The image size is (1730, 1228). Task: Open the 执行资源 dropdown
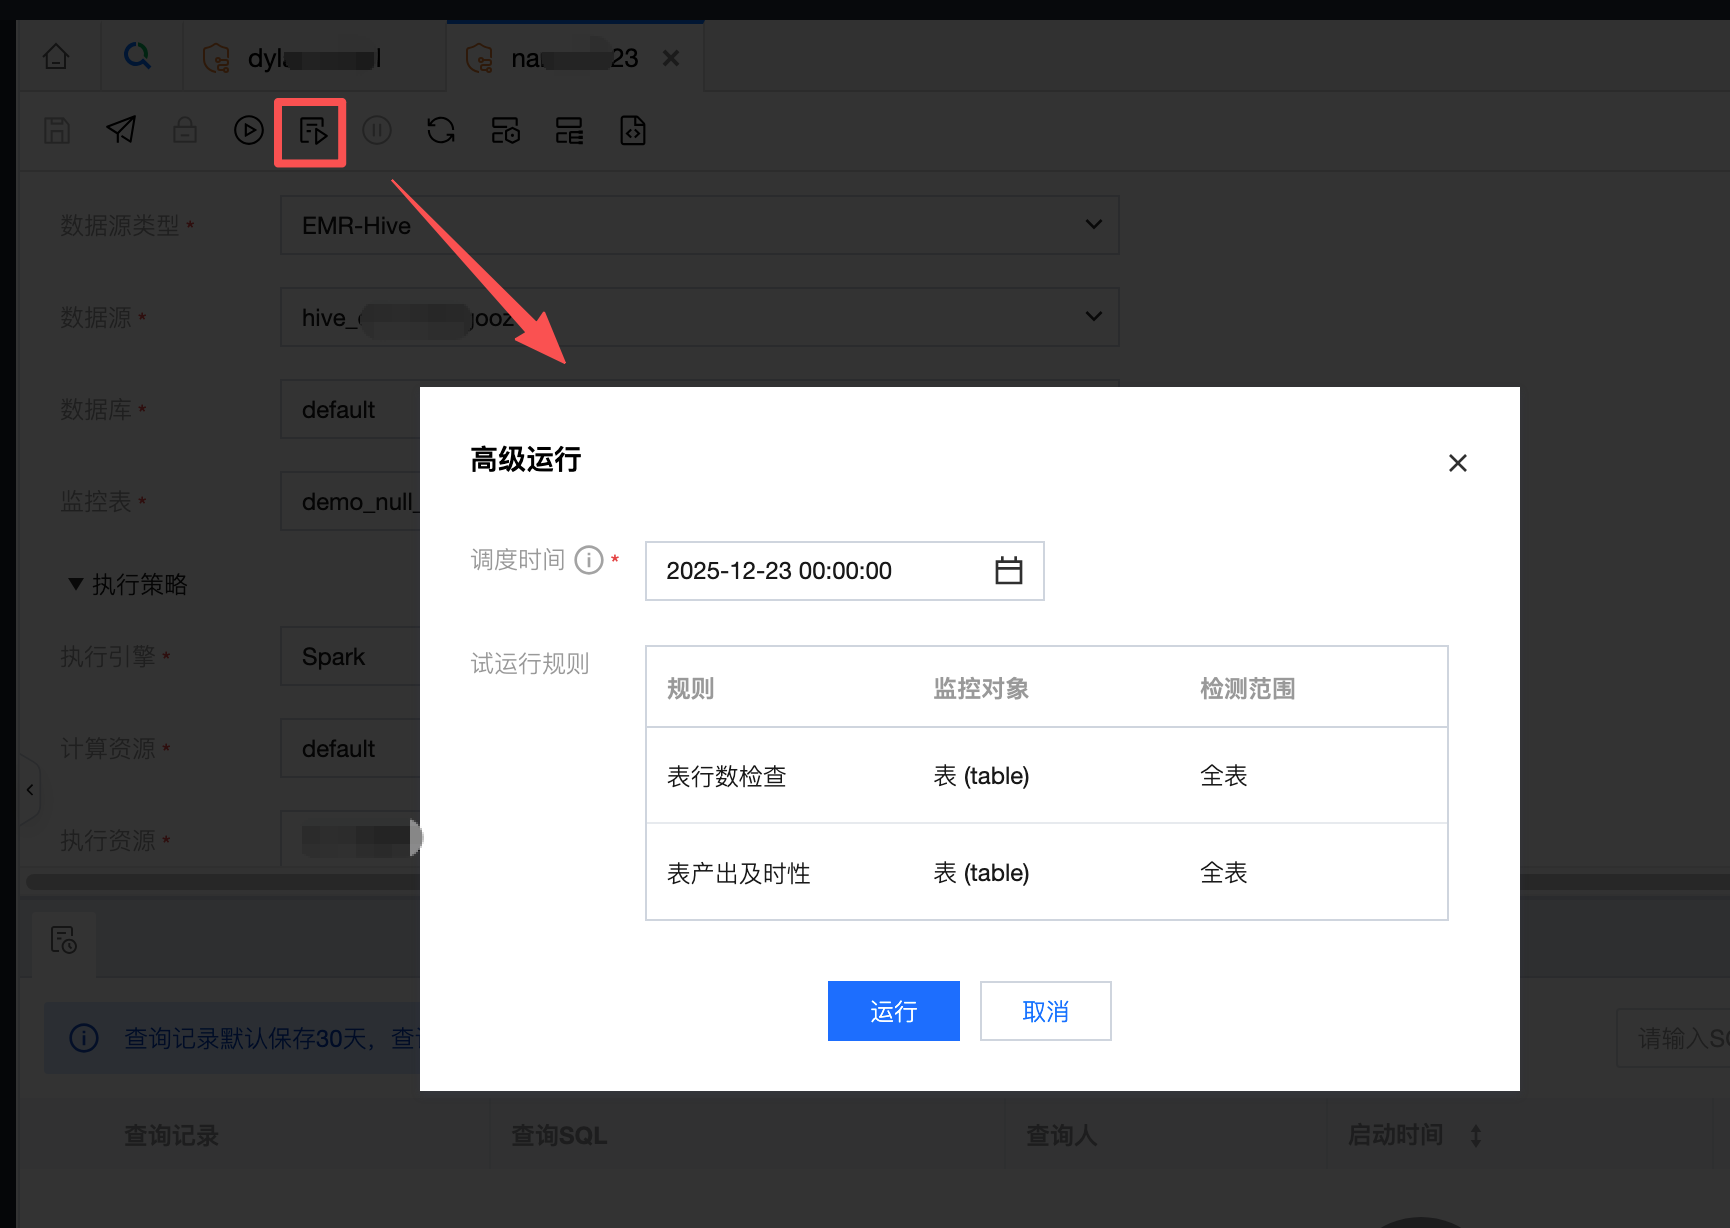point(350,840)
